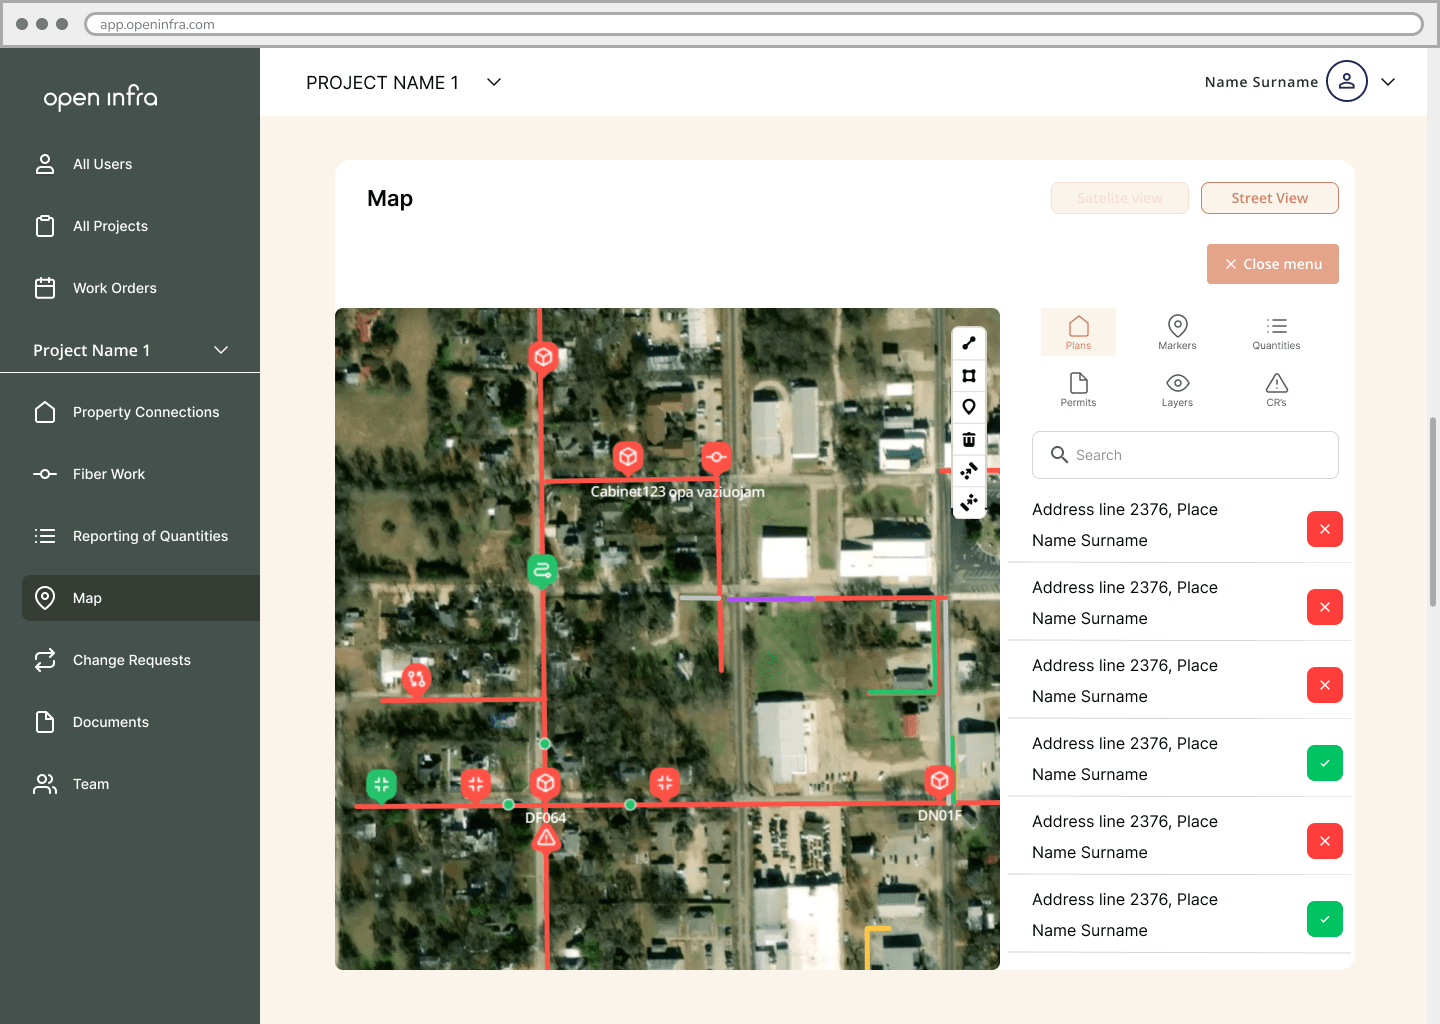This screenshot has width=1440, height=1024.
Task: Go to Work Orders in the sidebar
Action: pos(114,287)
